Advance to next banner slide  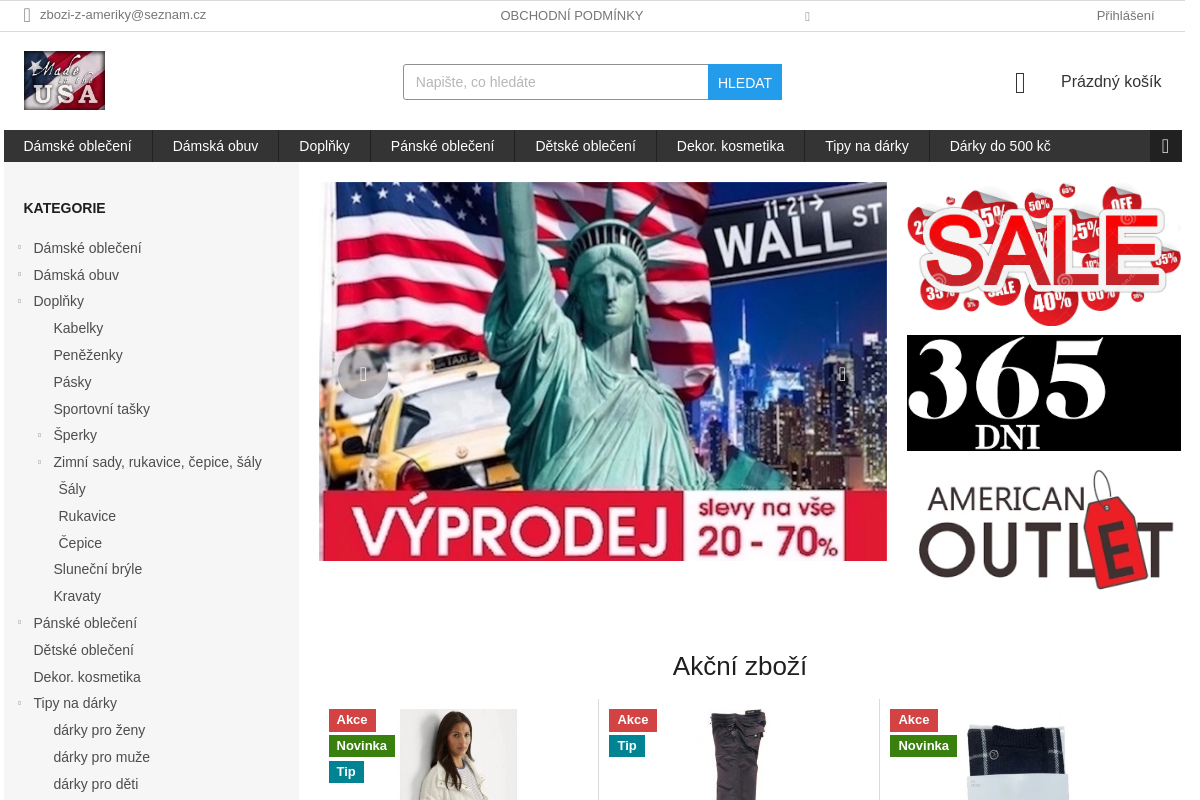click(x=842, y=374)
